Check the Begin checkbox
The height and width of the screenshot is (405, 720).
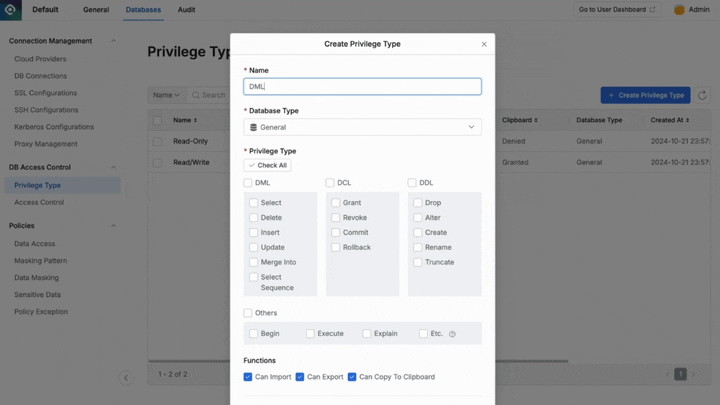pyautogui.click(x=253, y=333)
